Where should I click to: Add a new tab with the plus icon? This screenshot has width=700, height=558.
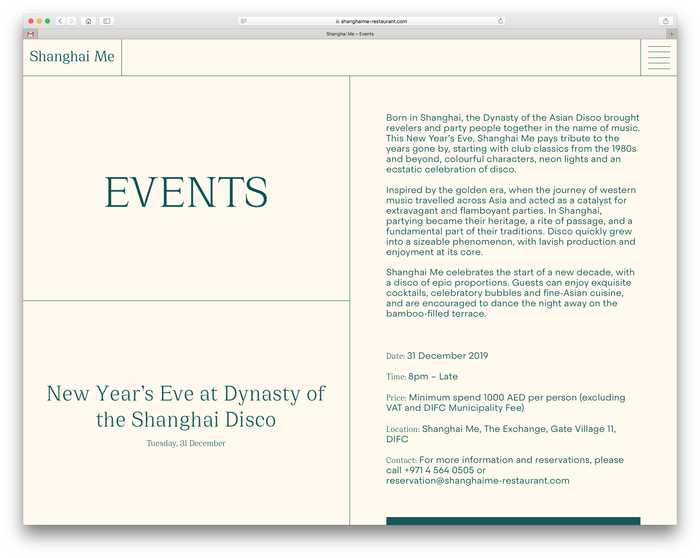[x=671, y=34]
